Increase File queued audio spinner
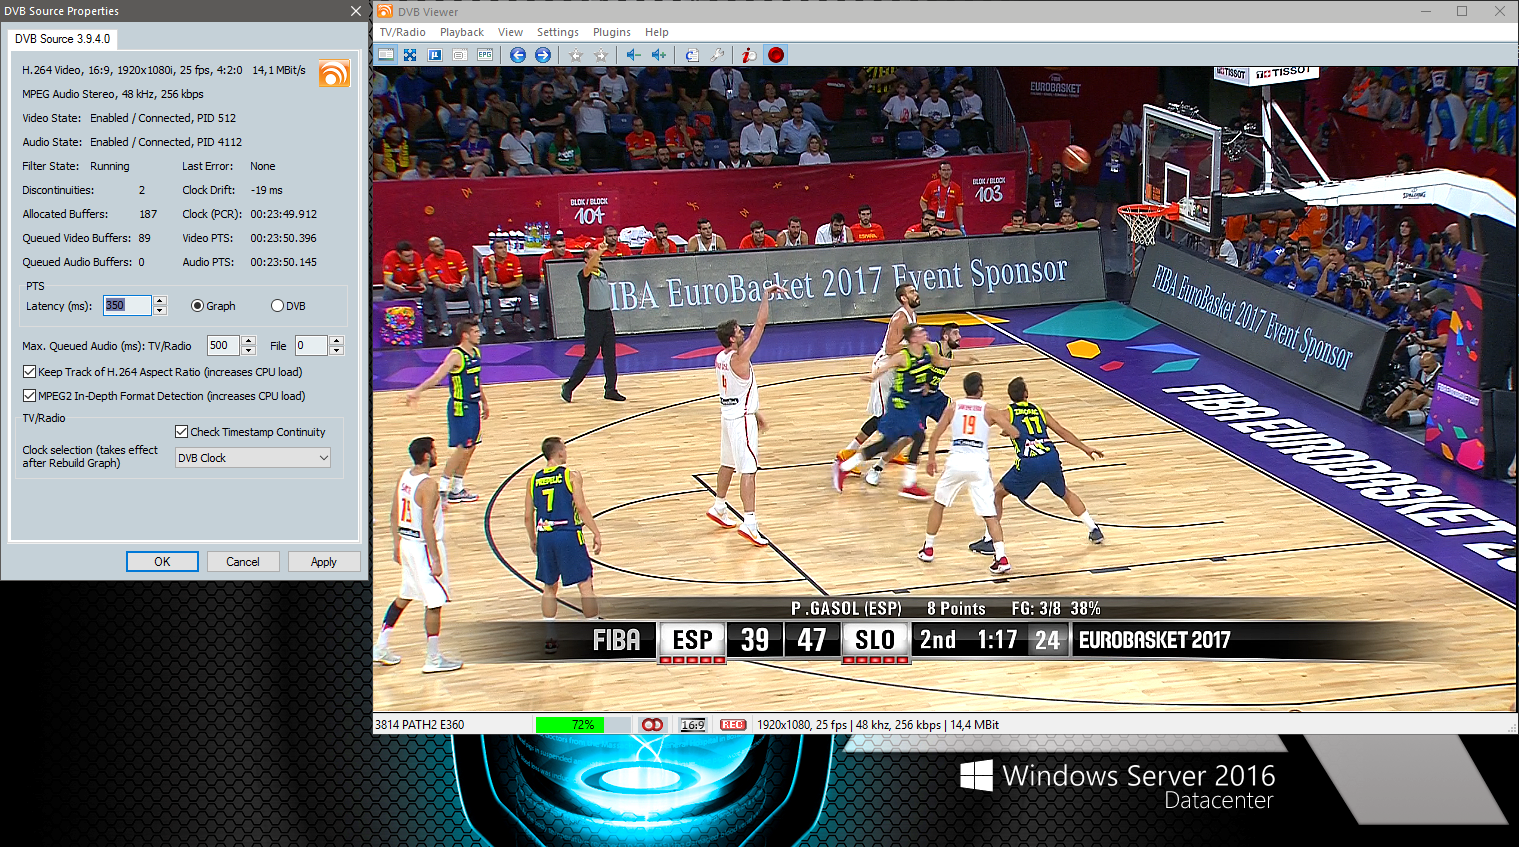This screenshot has width=1519, height=847. (x=337, y=341)
